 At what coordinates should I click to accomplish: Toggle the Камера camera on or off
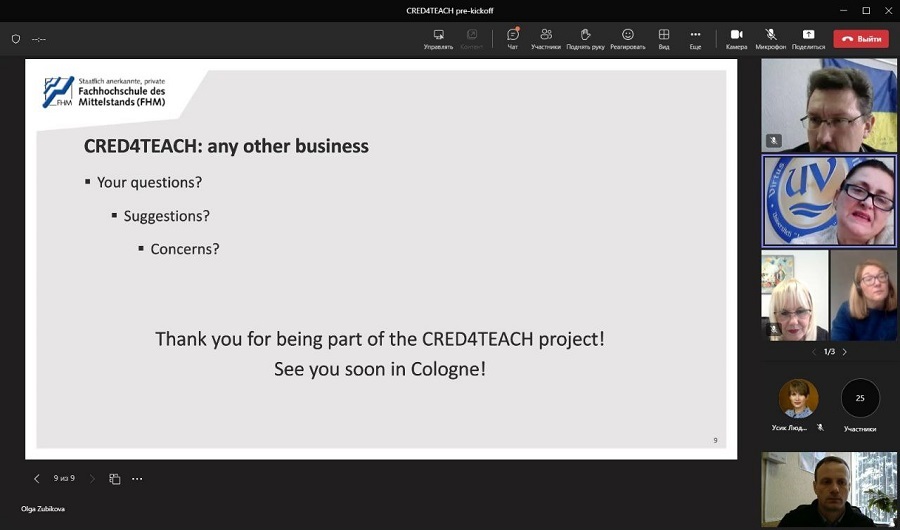pyautogui.click(x=736, y=38)
